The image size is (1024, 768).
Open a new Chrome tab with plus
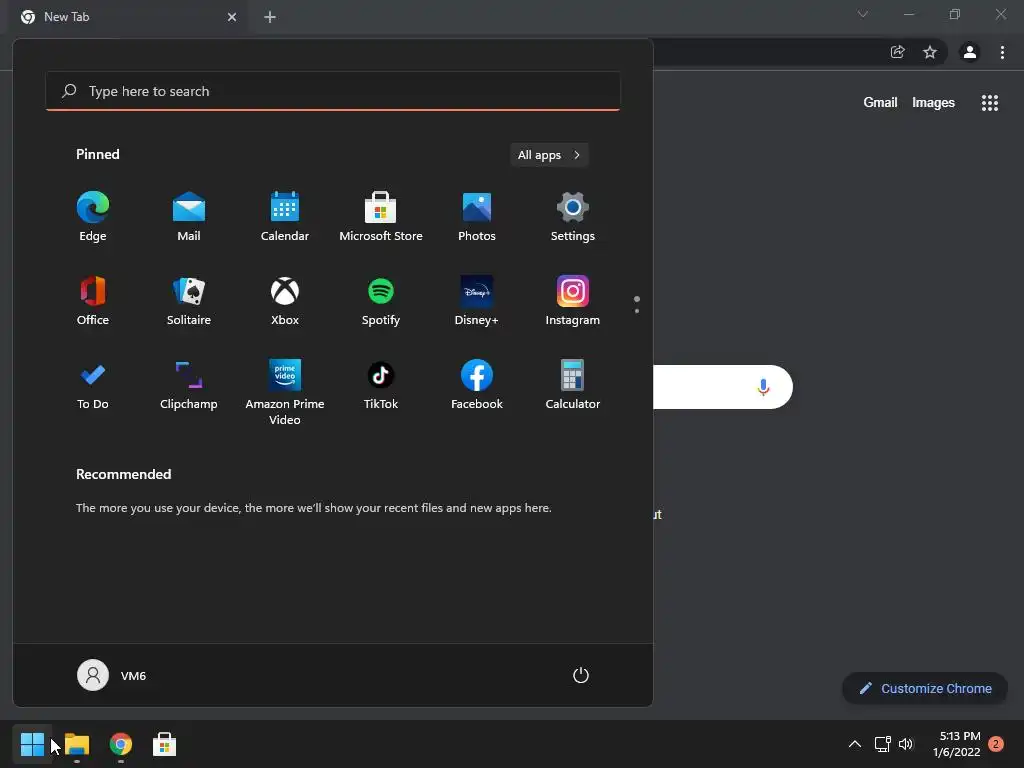tap(270, 17)
